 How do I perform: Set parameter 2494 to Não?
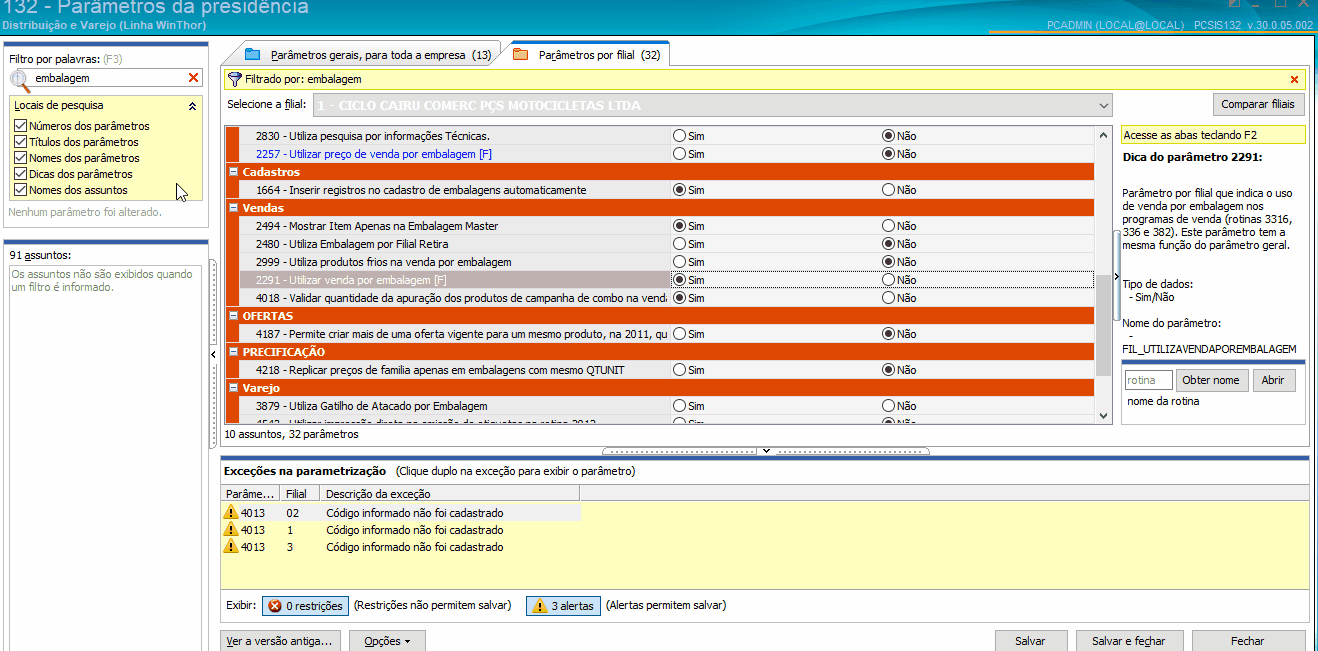[x=888, y=226]
